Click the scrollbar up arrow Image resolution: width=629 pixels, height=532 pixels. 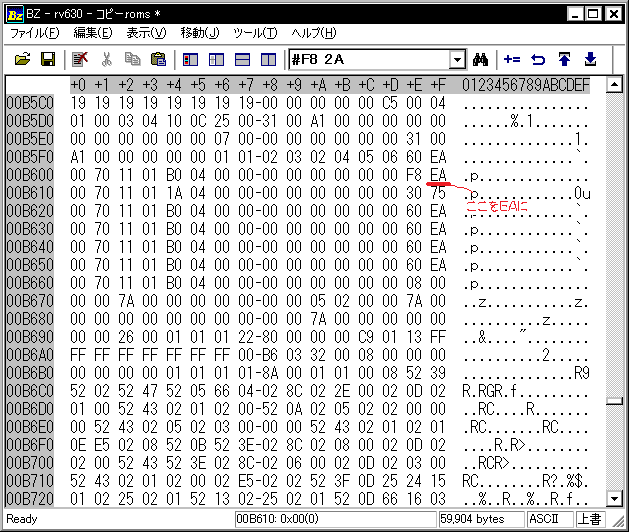pyautogui.click(x=614, y=85)
